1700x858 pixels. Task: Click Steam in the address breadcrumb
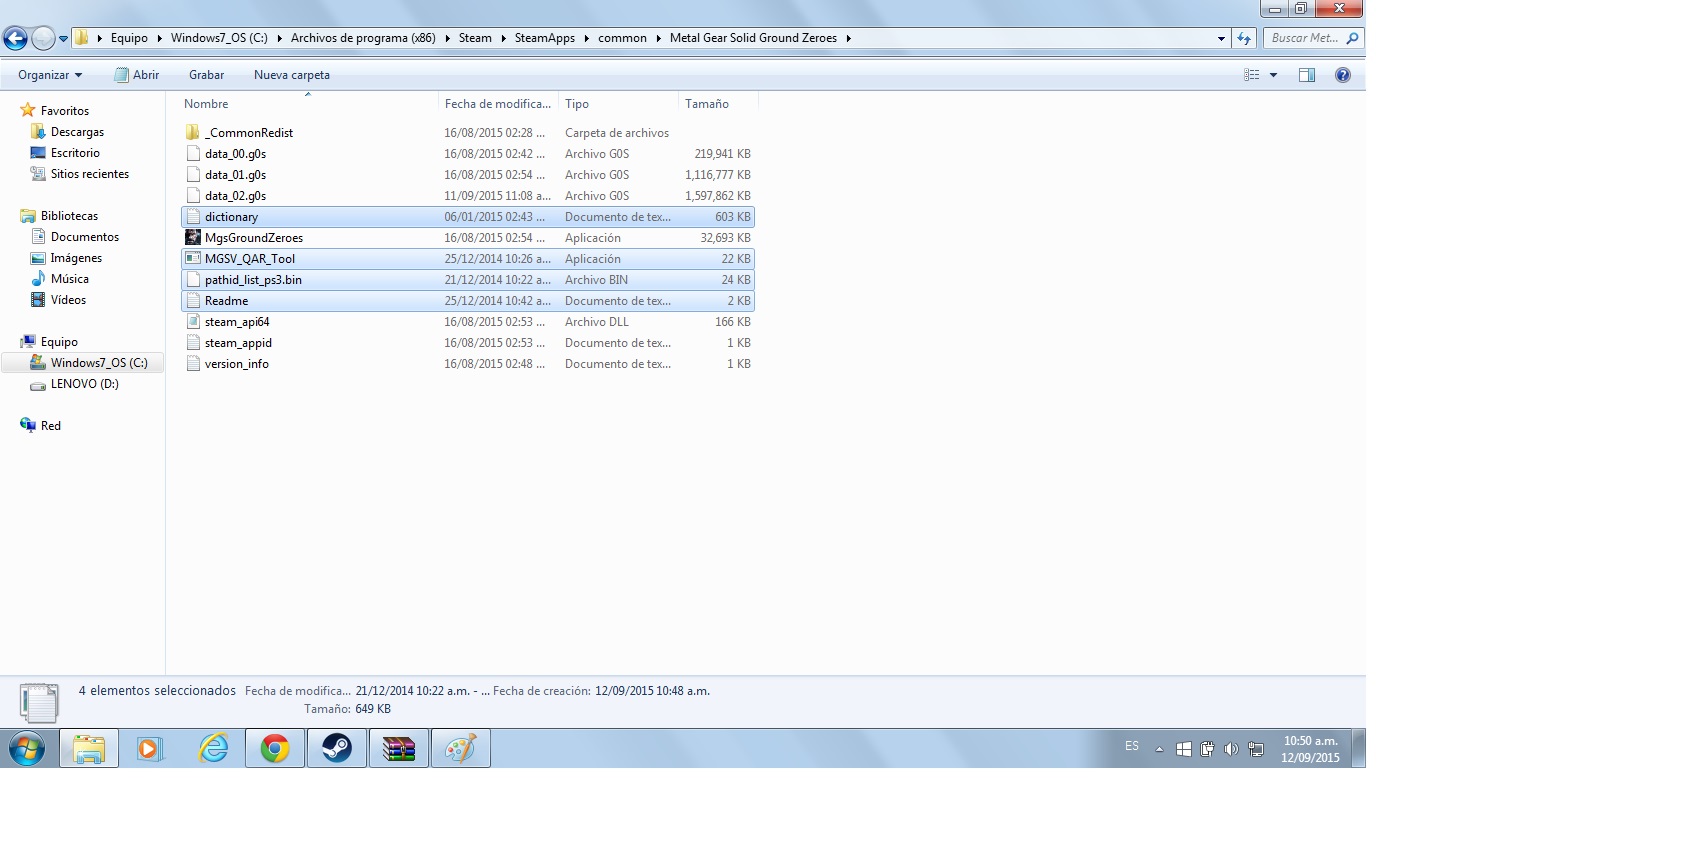[475, 38]
